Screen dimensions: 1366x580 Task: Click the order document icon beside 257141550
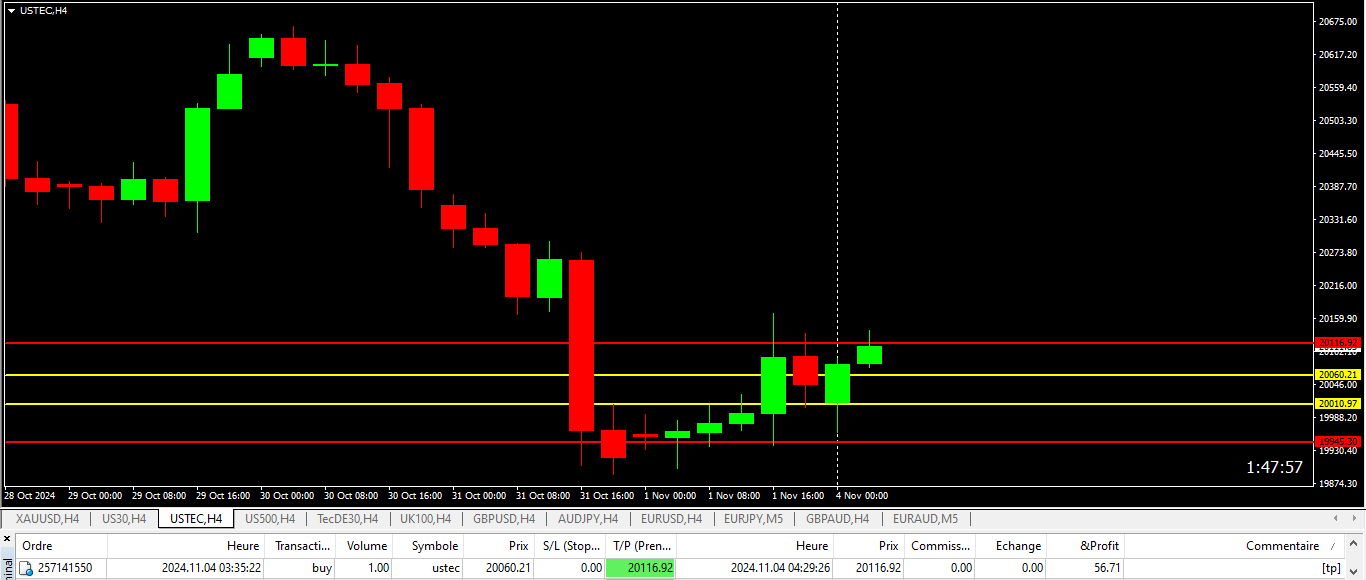pos(26,569)
